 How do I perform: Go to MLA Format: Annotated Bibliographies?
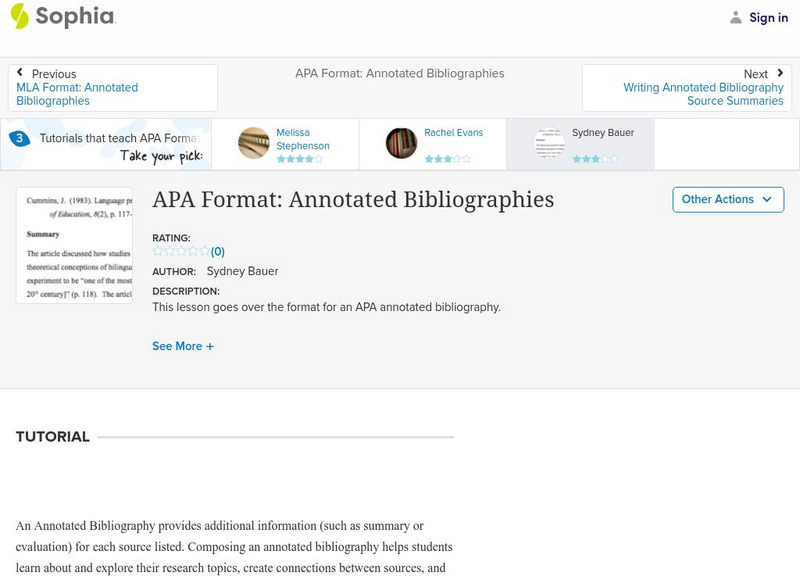pos(77,94)
